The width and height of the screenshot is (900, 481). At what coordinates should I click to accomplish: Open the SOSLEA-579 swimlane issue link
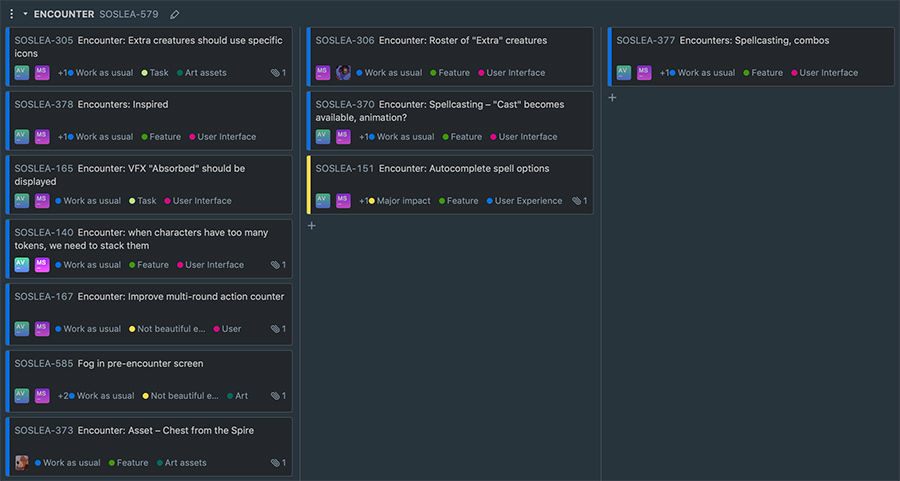[x=129, y=15]
